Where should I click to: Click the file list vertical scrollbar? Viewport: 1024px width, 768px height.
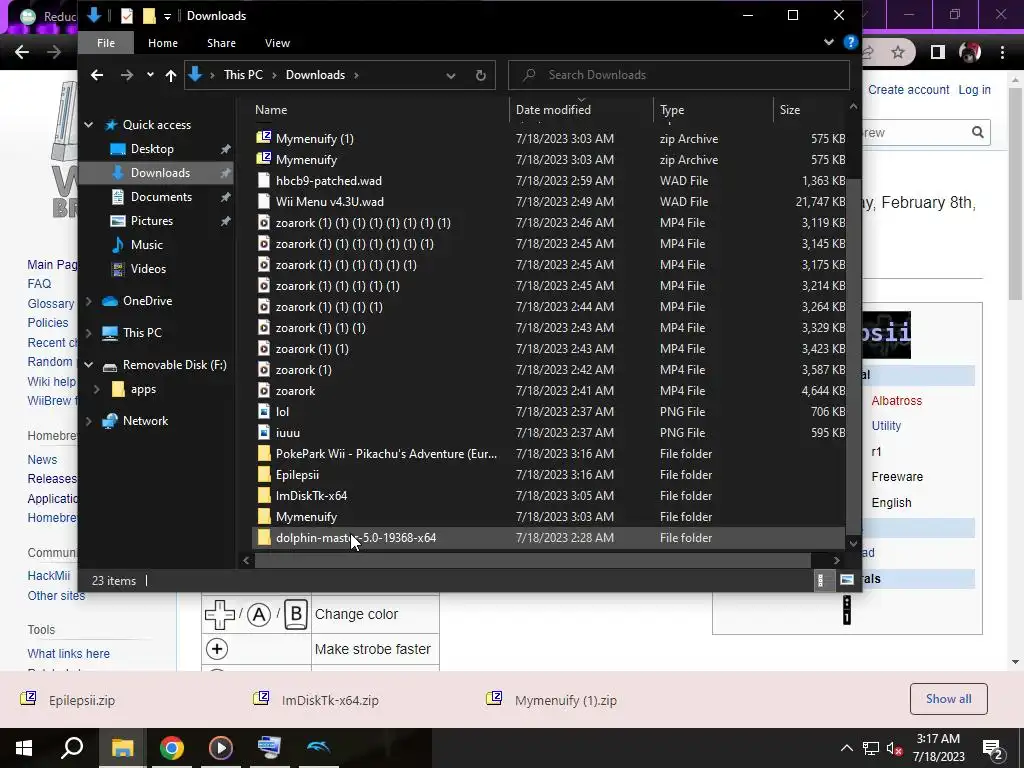pyautogui.click(x=853, y=356)
